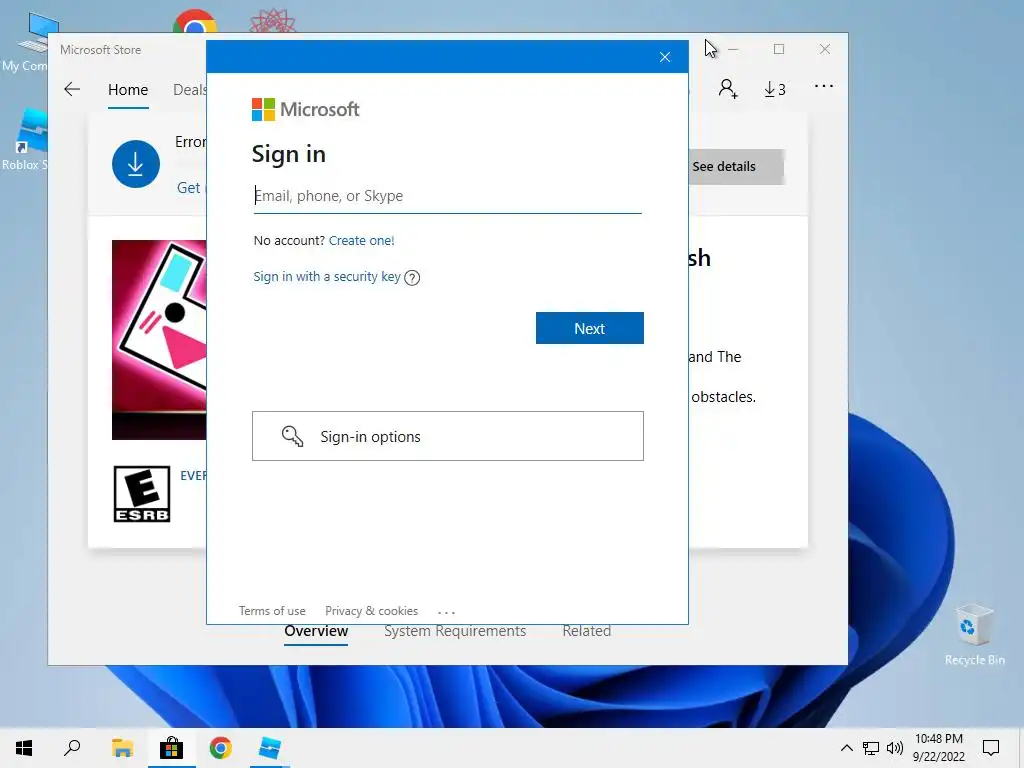Click the Geometry Dash game thumbnail
Viewport: 1024px width, 768px height.
pyautogui.click(x=159, y=340)
